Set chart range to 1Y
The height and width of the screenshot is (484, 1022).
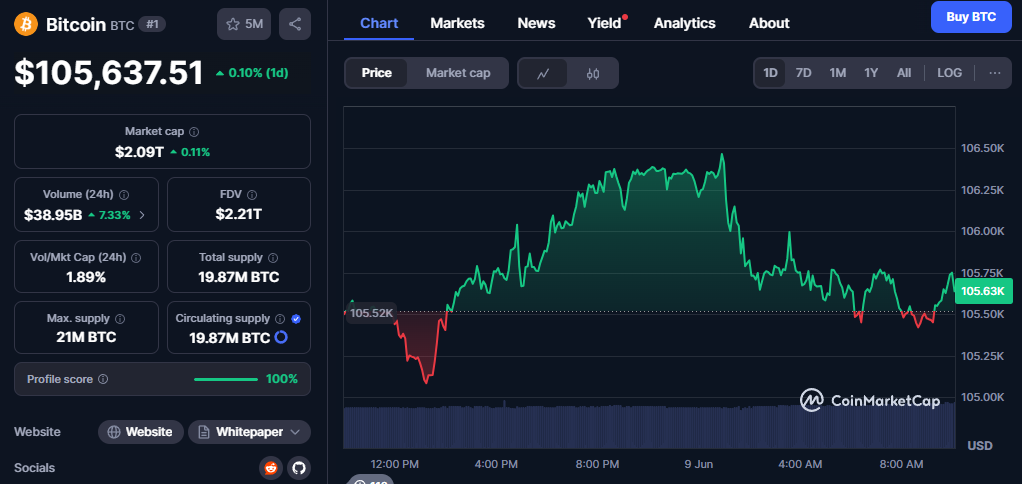pos(871,73)
